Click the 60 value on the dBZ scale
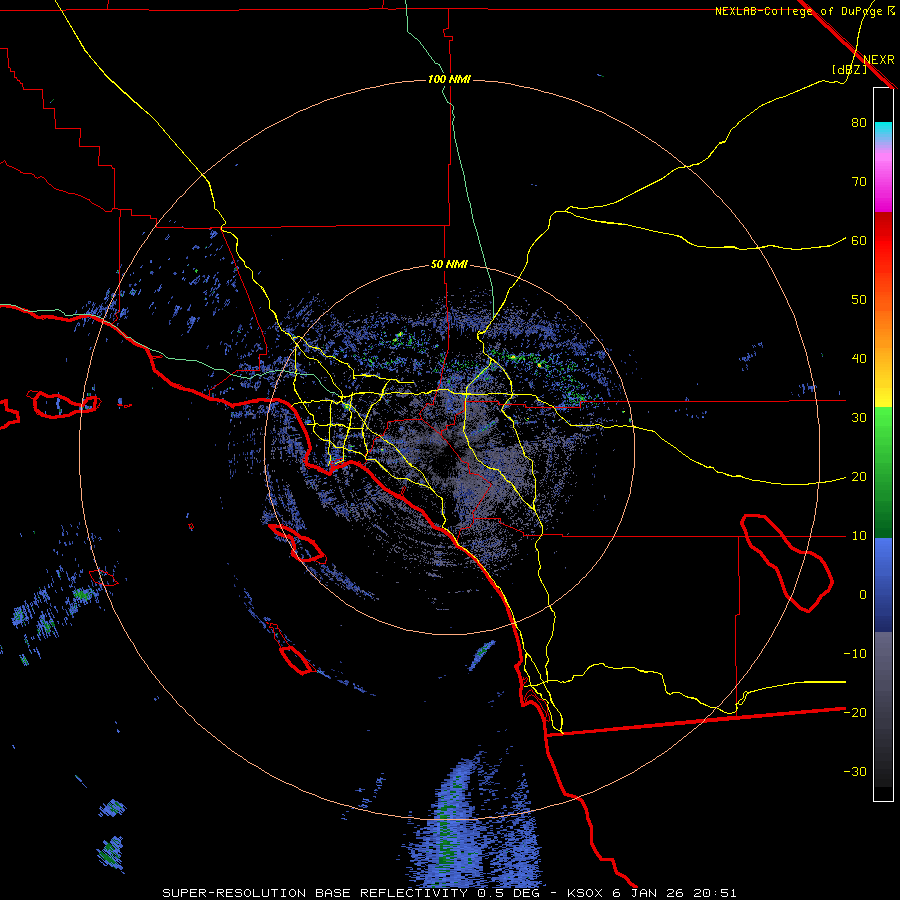This screenshot has height=900, width=900. pyautogui.click(x=859, y=241)
